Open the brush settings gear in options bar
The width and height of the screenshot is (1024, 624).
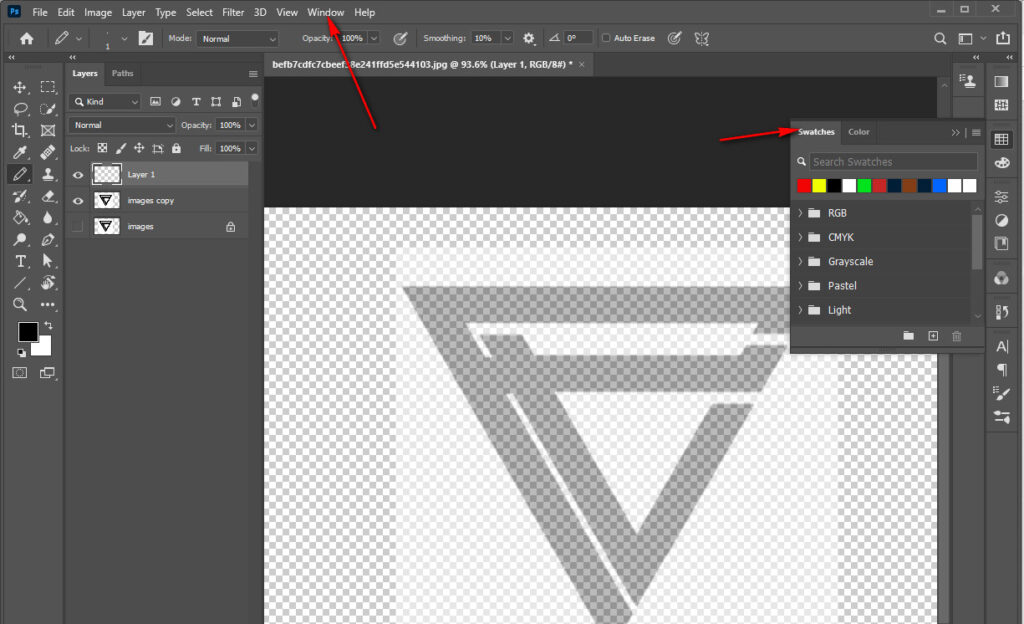pos(528,38)
